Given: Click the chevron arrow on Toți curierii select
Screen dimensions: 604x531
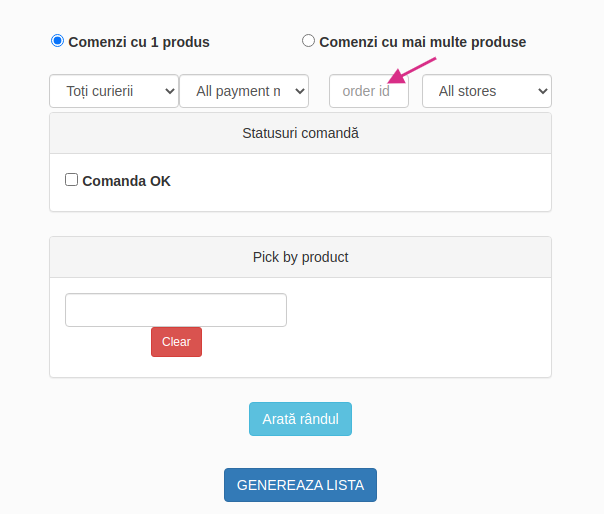Looking at the screenshot, I should 169,91.
